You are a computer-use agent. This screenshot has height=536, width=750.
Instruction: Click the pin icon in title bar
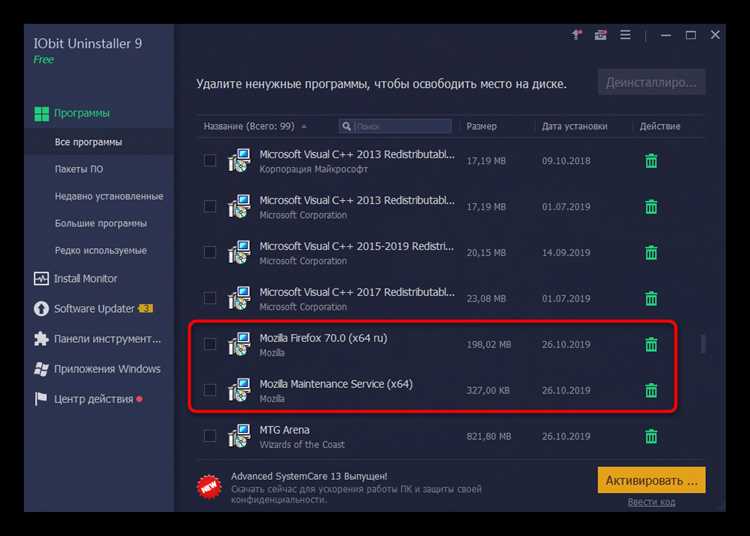pos(577,34)
